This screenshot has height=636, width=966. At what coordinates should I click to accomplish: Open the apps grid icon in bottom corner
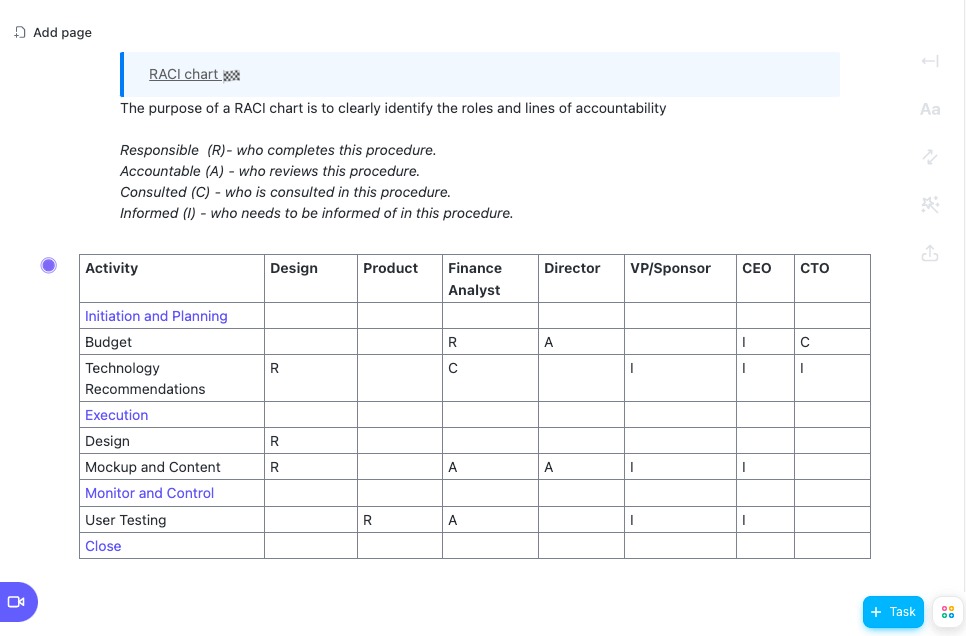(947, 612)
